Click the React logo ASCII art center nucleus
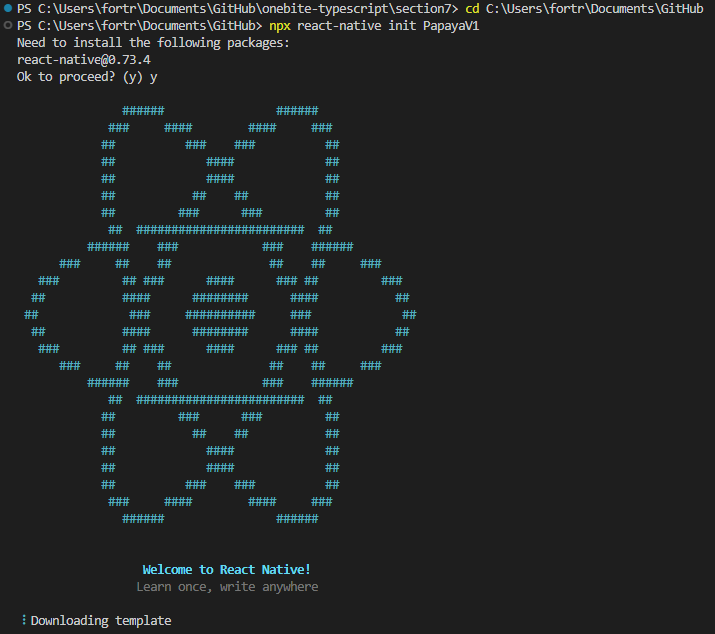The image size is (715, 634). click(x=220, y=315)
